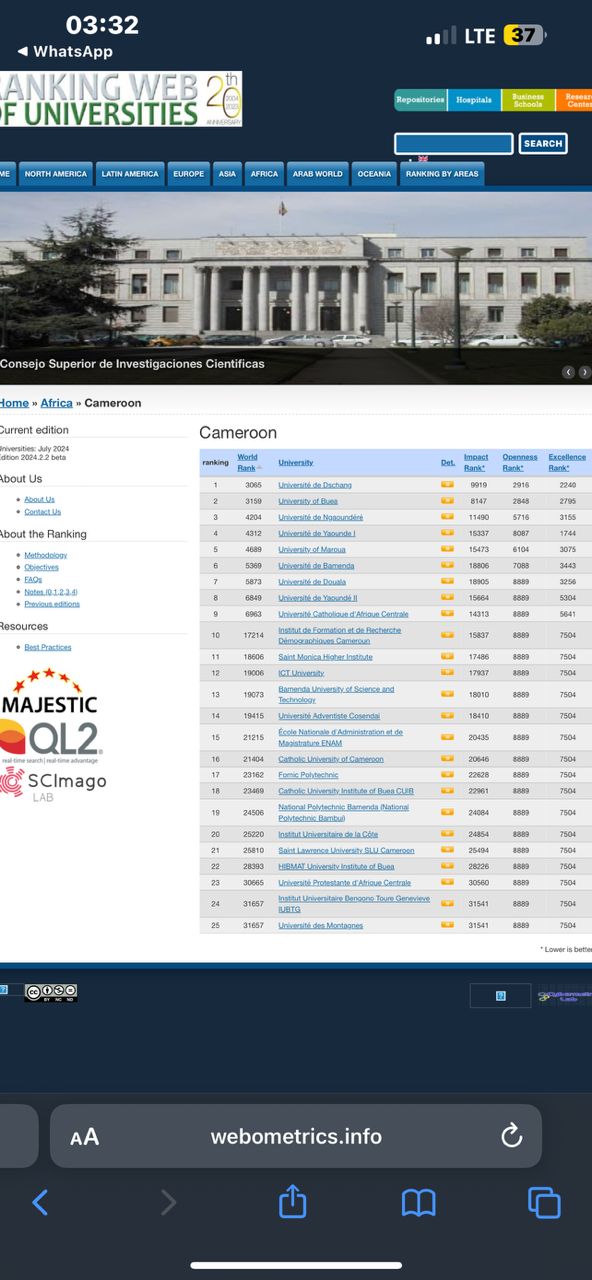The width and height of the screenshot is (592, 1280).
Task: Open details icon for University of Bamenda
Action: coord(447,565)
